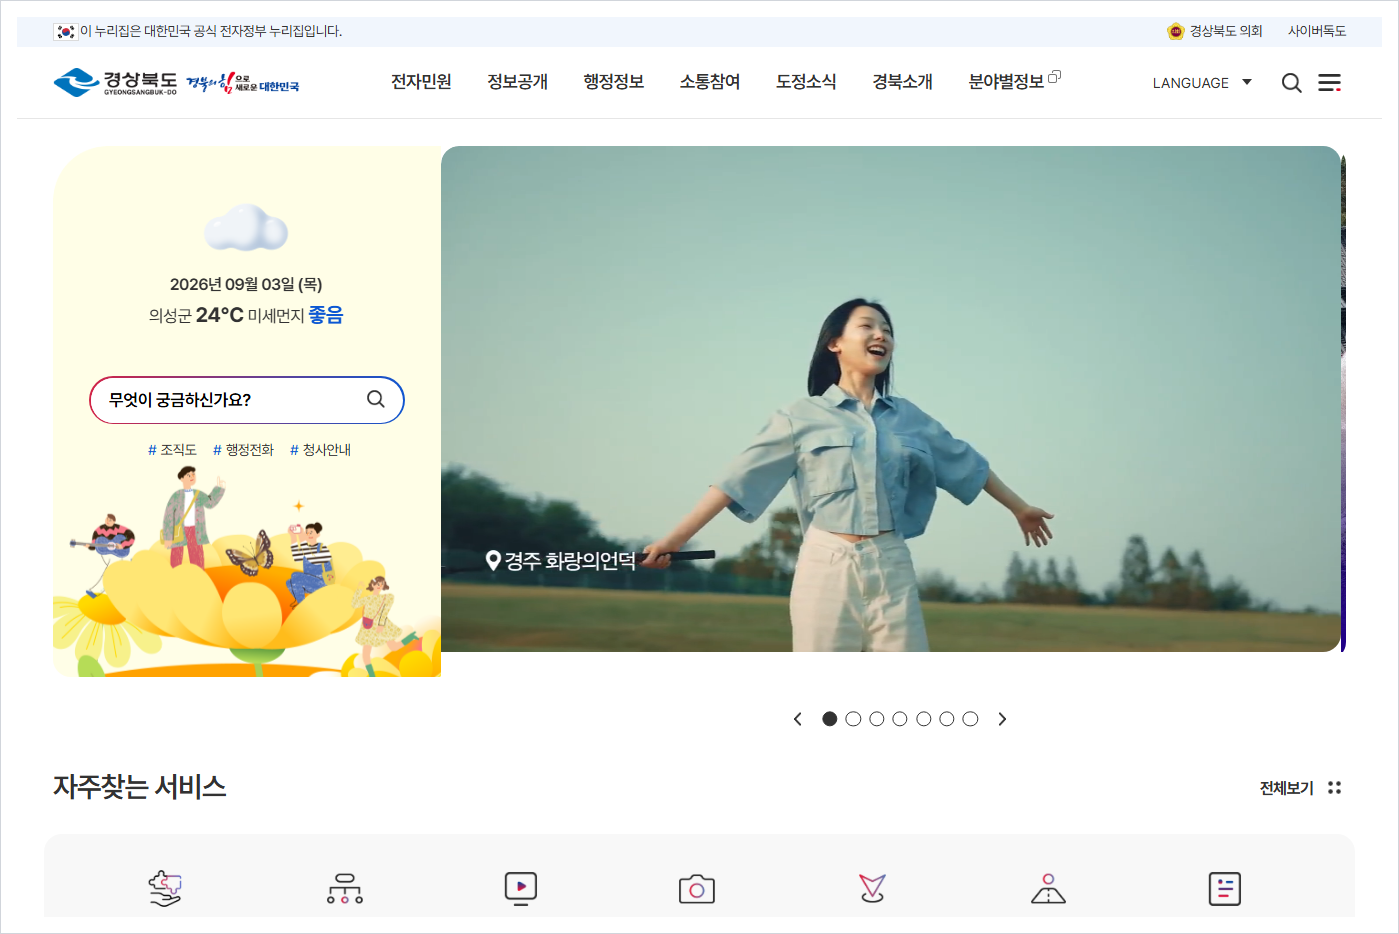Open the 분야별정보 external menu
This screenshot has height=934, width=1399.
pyautogui.click(x=1014, y=81)
